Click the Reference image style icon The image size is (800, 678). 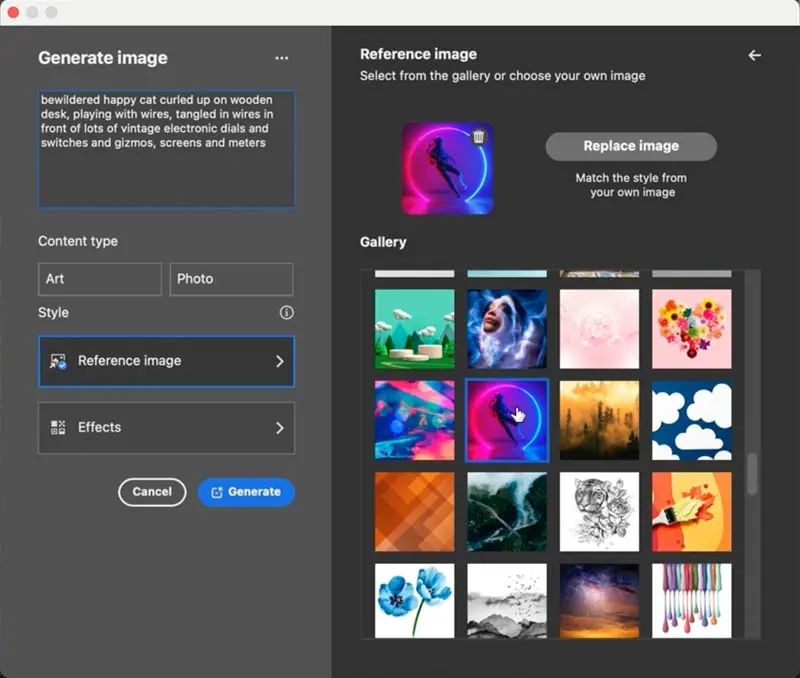click(x=58, y=361)
